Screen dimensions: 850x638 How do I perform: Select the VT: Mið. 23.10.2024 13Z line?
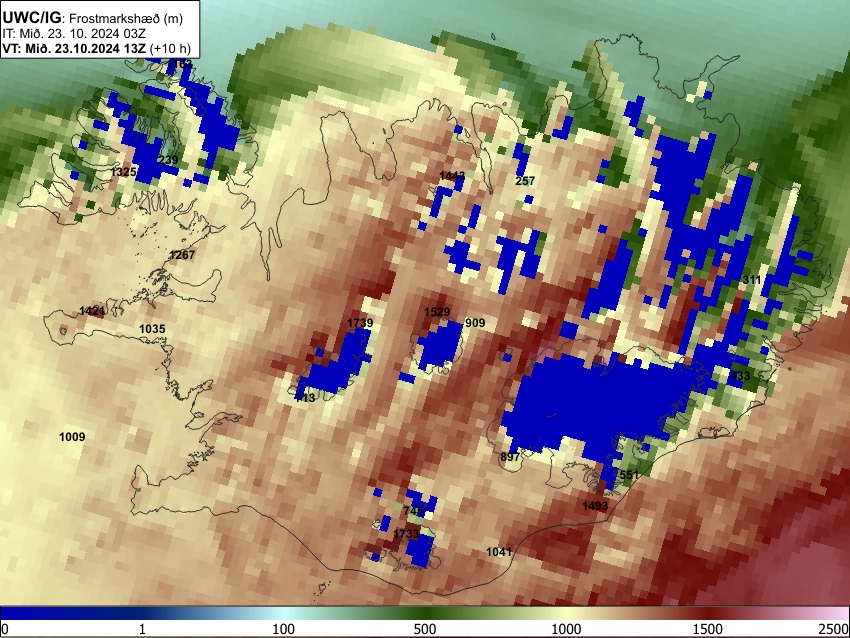pos(96,48)
